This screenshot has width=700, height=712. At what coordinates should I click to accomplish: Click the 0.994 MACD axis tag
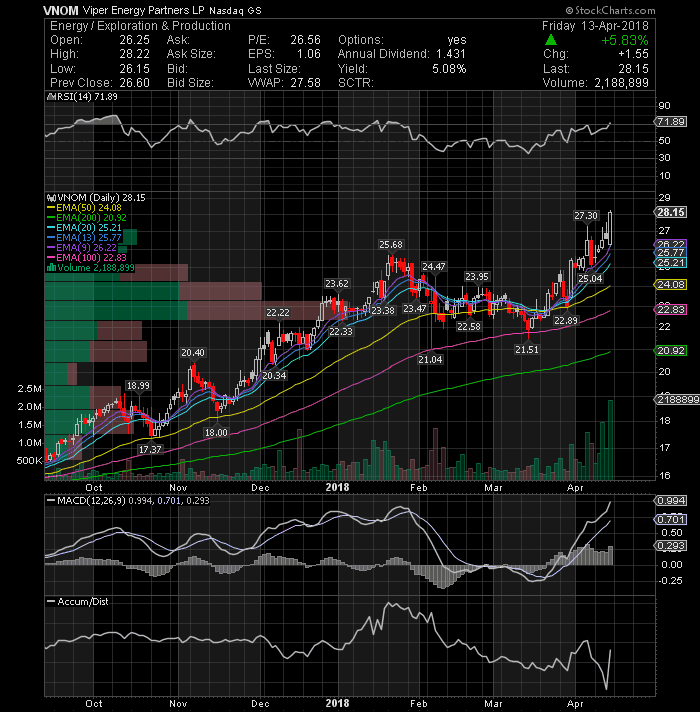point(670,500)
